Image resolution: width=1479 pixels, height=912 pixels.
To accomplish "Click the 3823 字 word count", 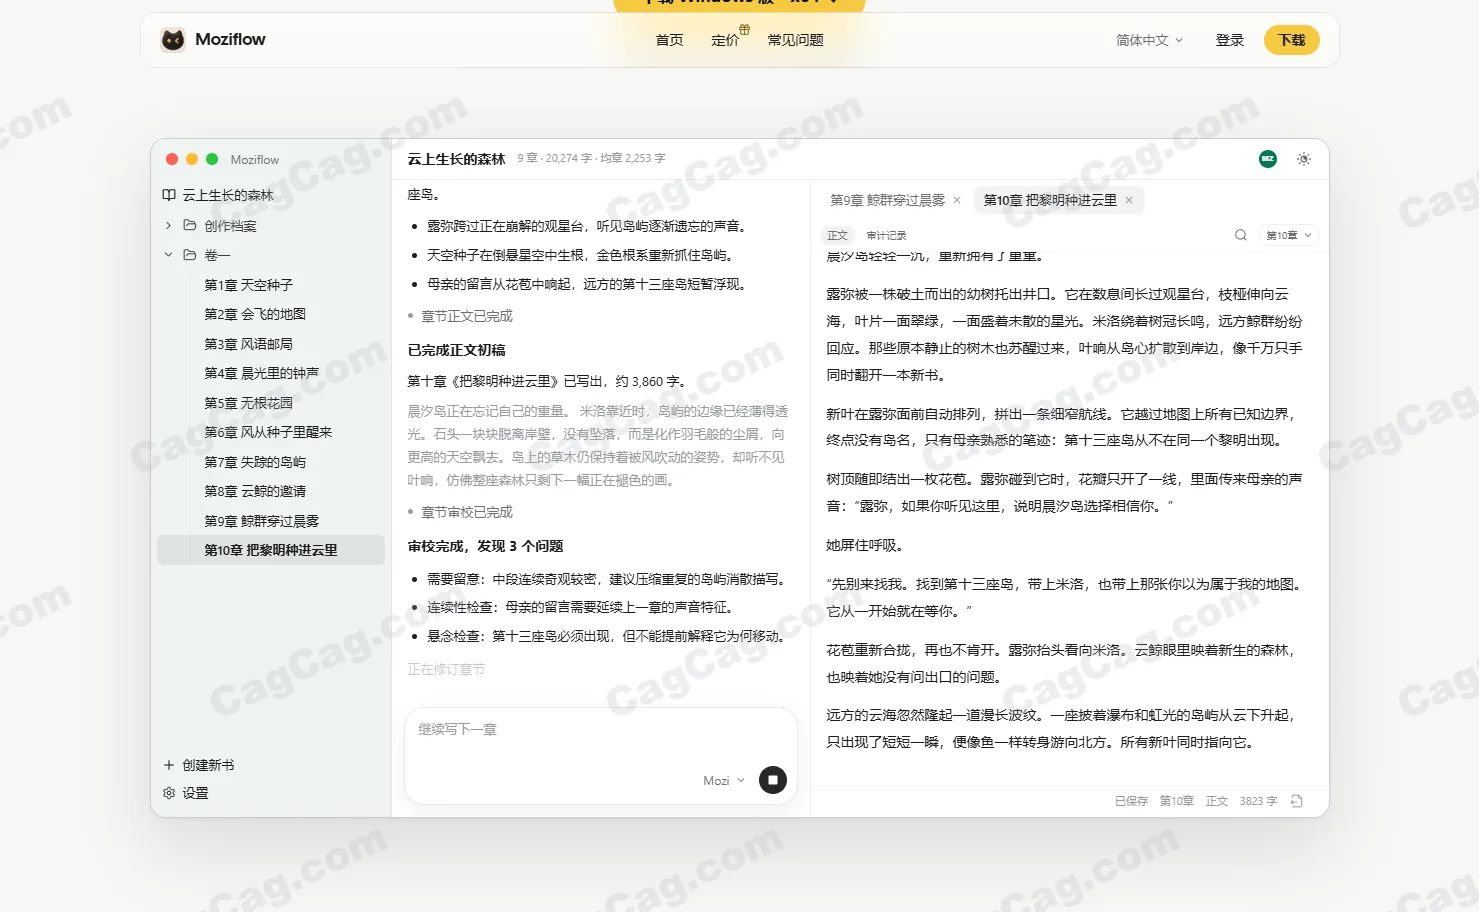I will click(1258, 801).
